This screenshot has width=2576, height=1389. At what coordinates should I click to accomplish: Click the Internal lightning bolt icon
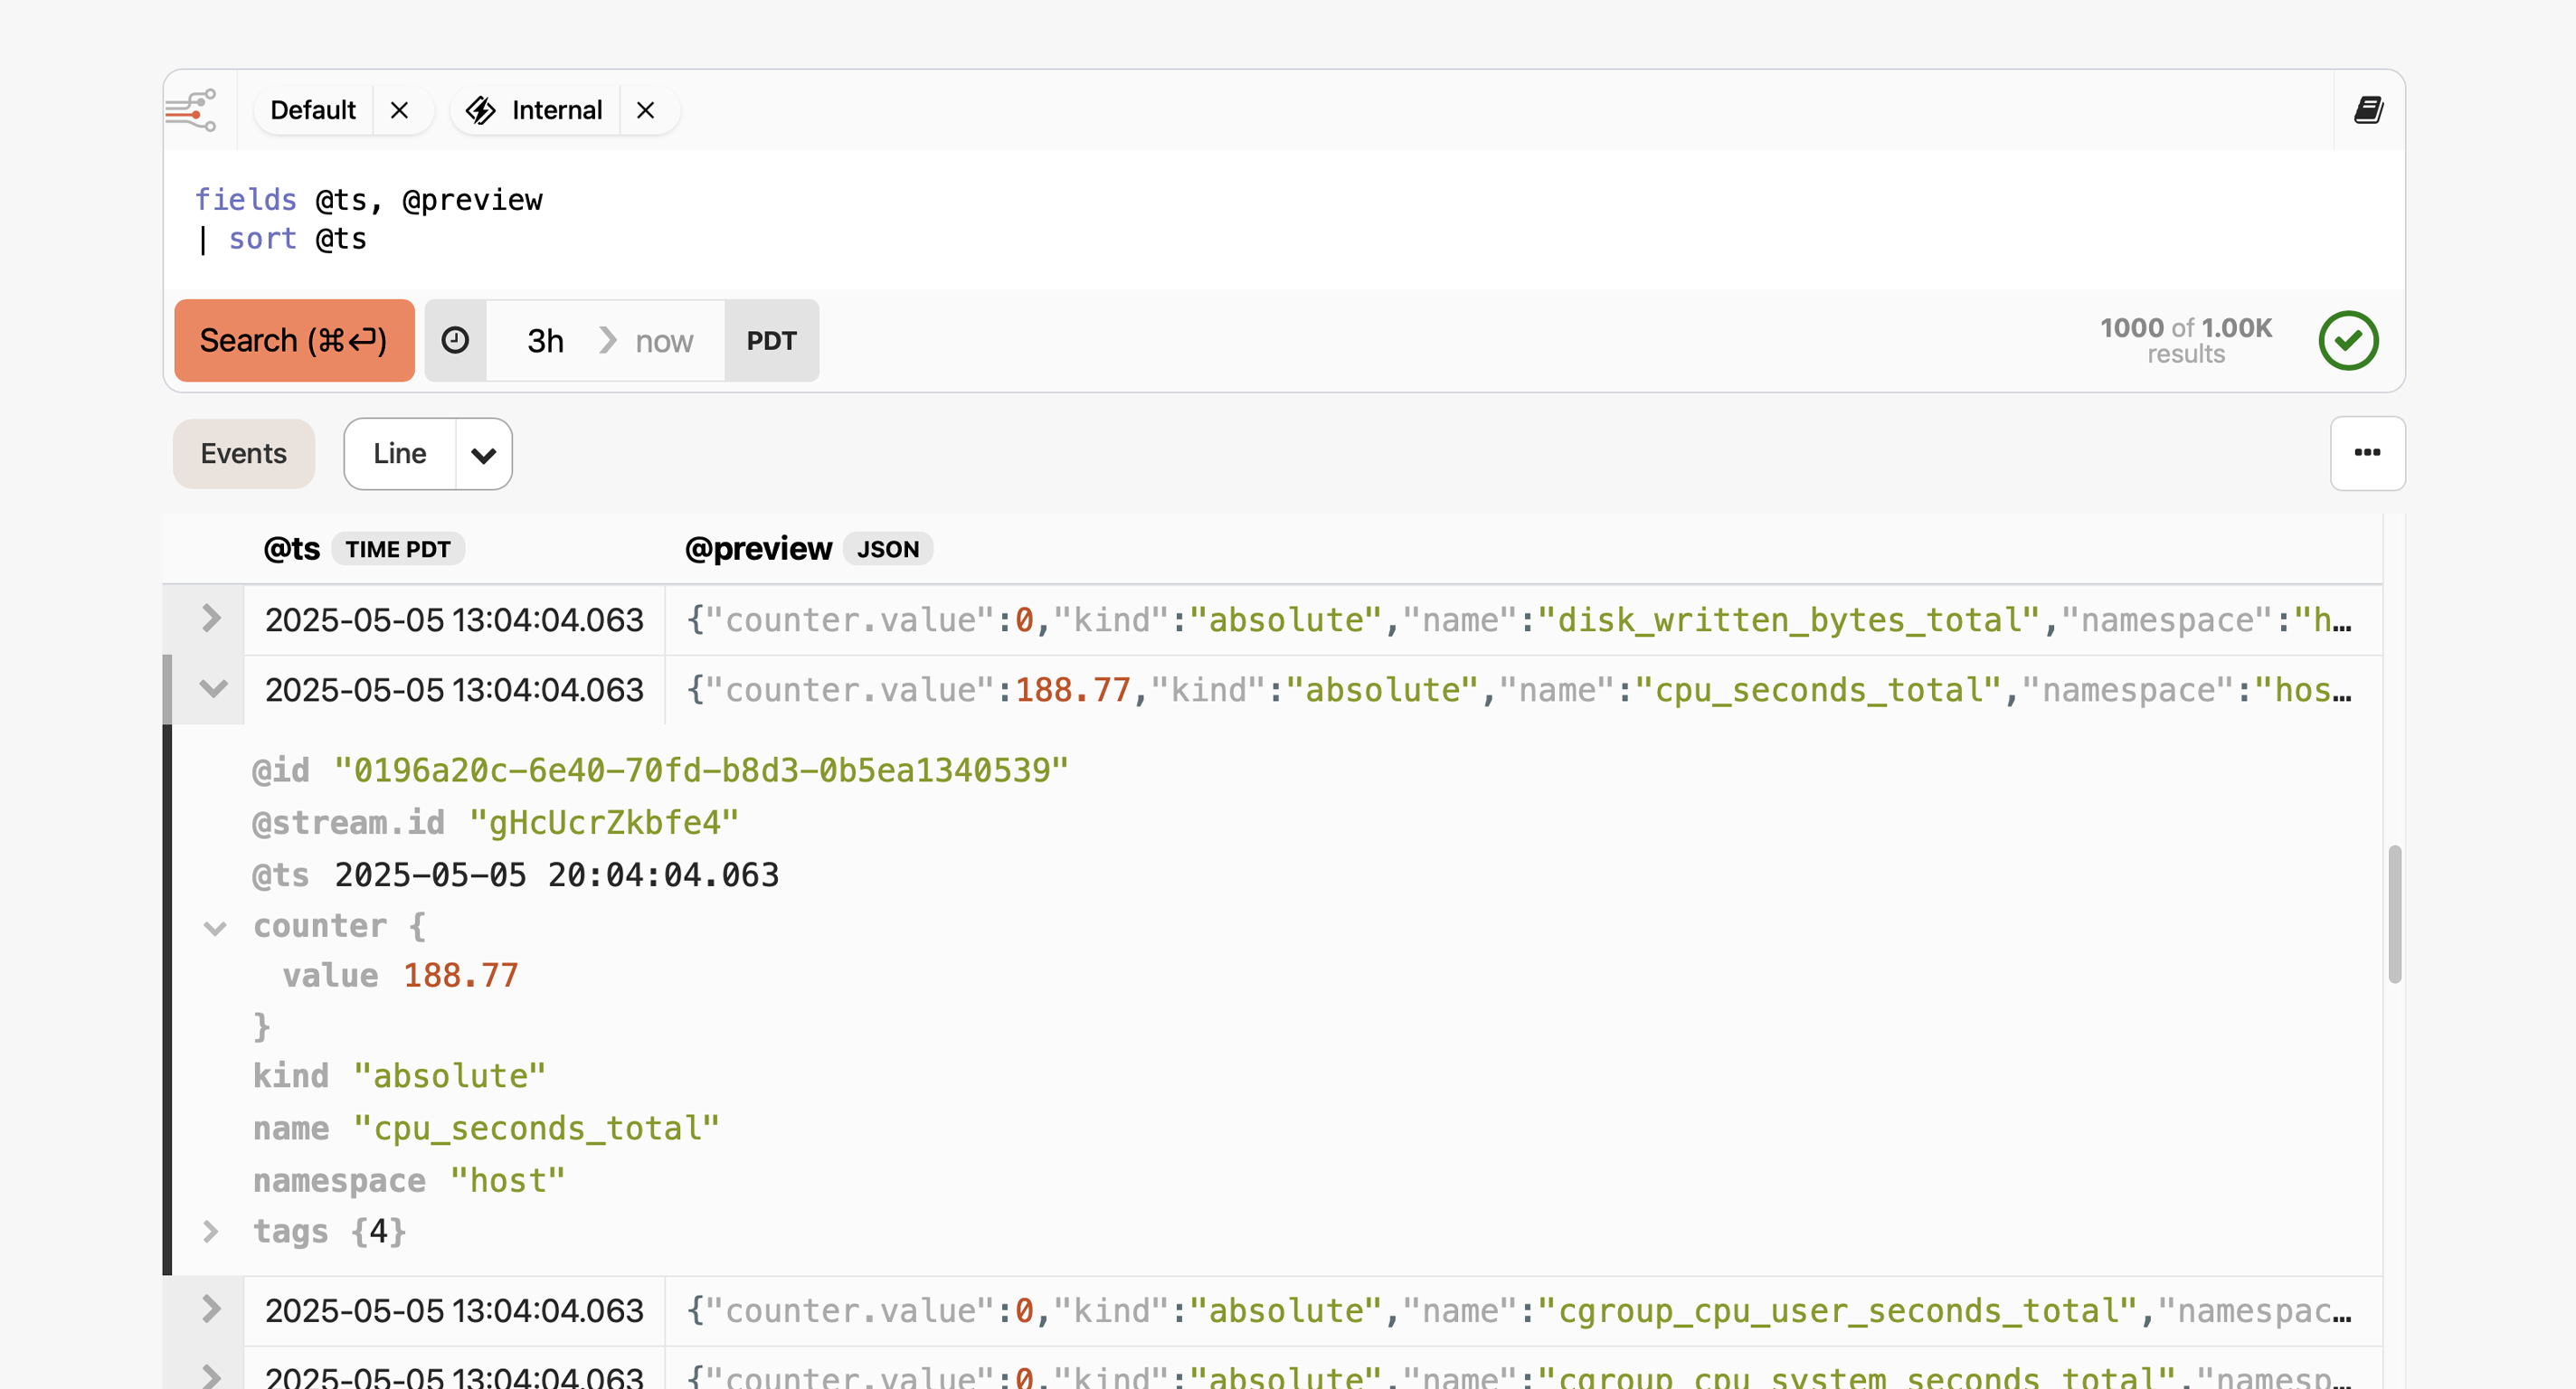(x=481, y=110)
